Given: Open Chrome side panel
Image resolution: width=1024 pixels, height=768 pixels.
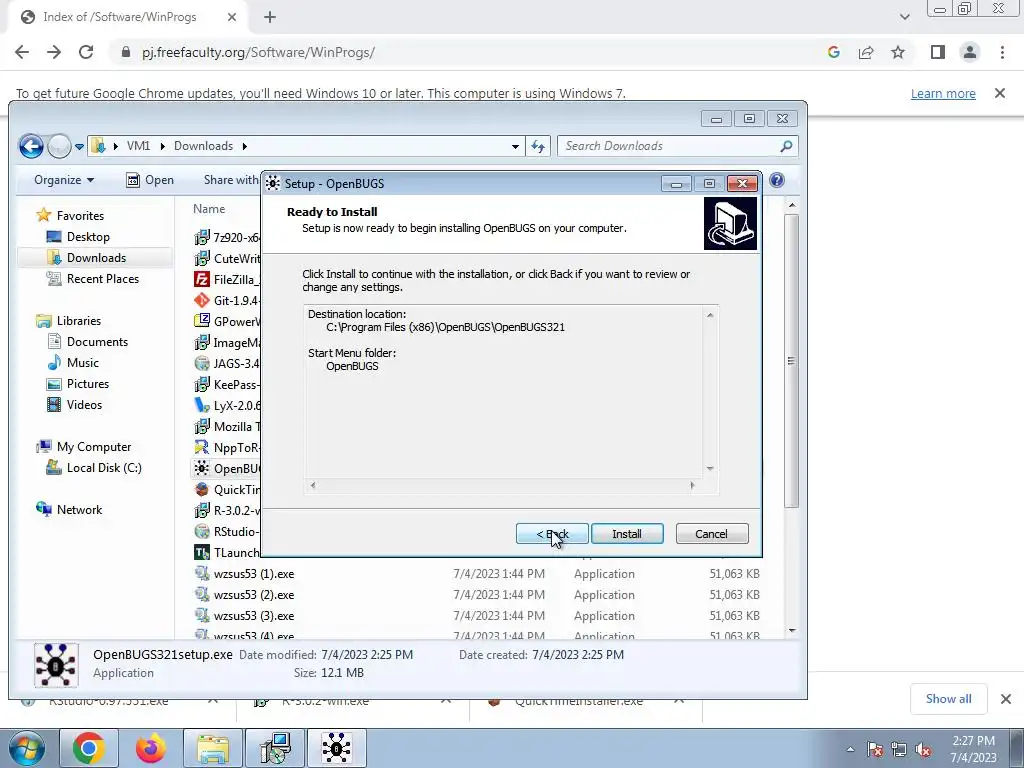Looking at the screenshot, I should click(x=938, y=52).
